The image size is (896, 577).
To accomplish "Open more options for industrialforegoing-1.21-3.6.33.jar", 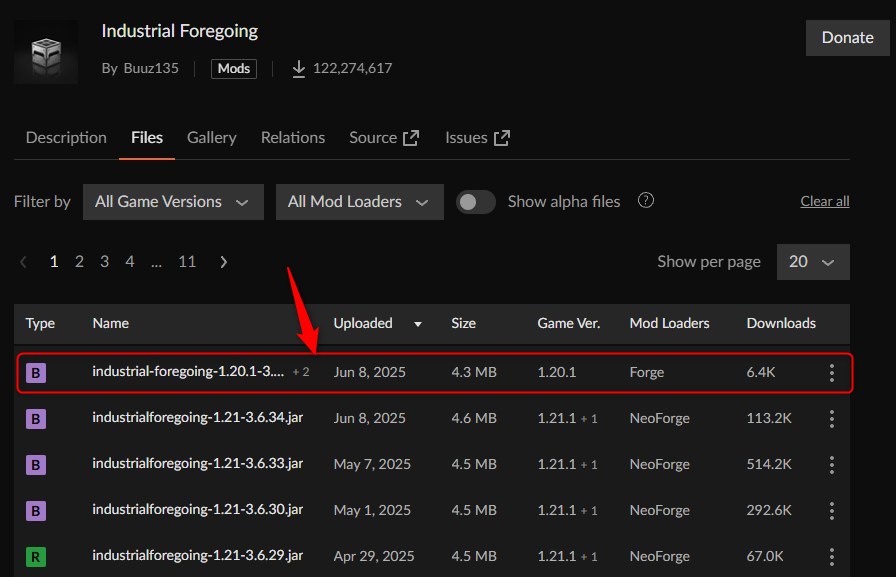I will tap(831, 465).
